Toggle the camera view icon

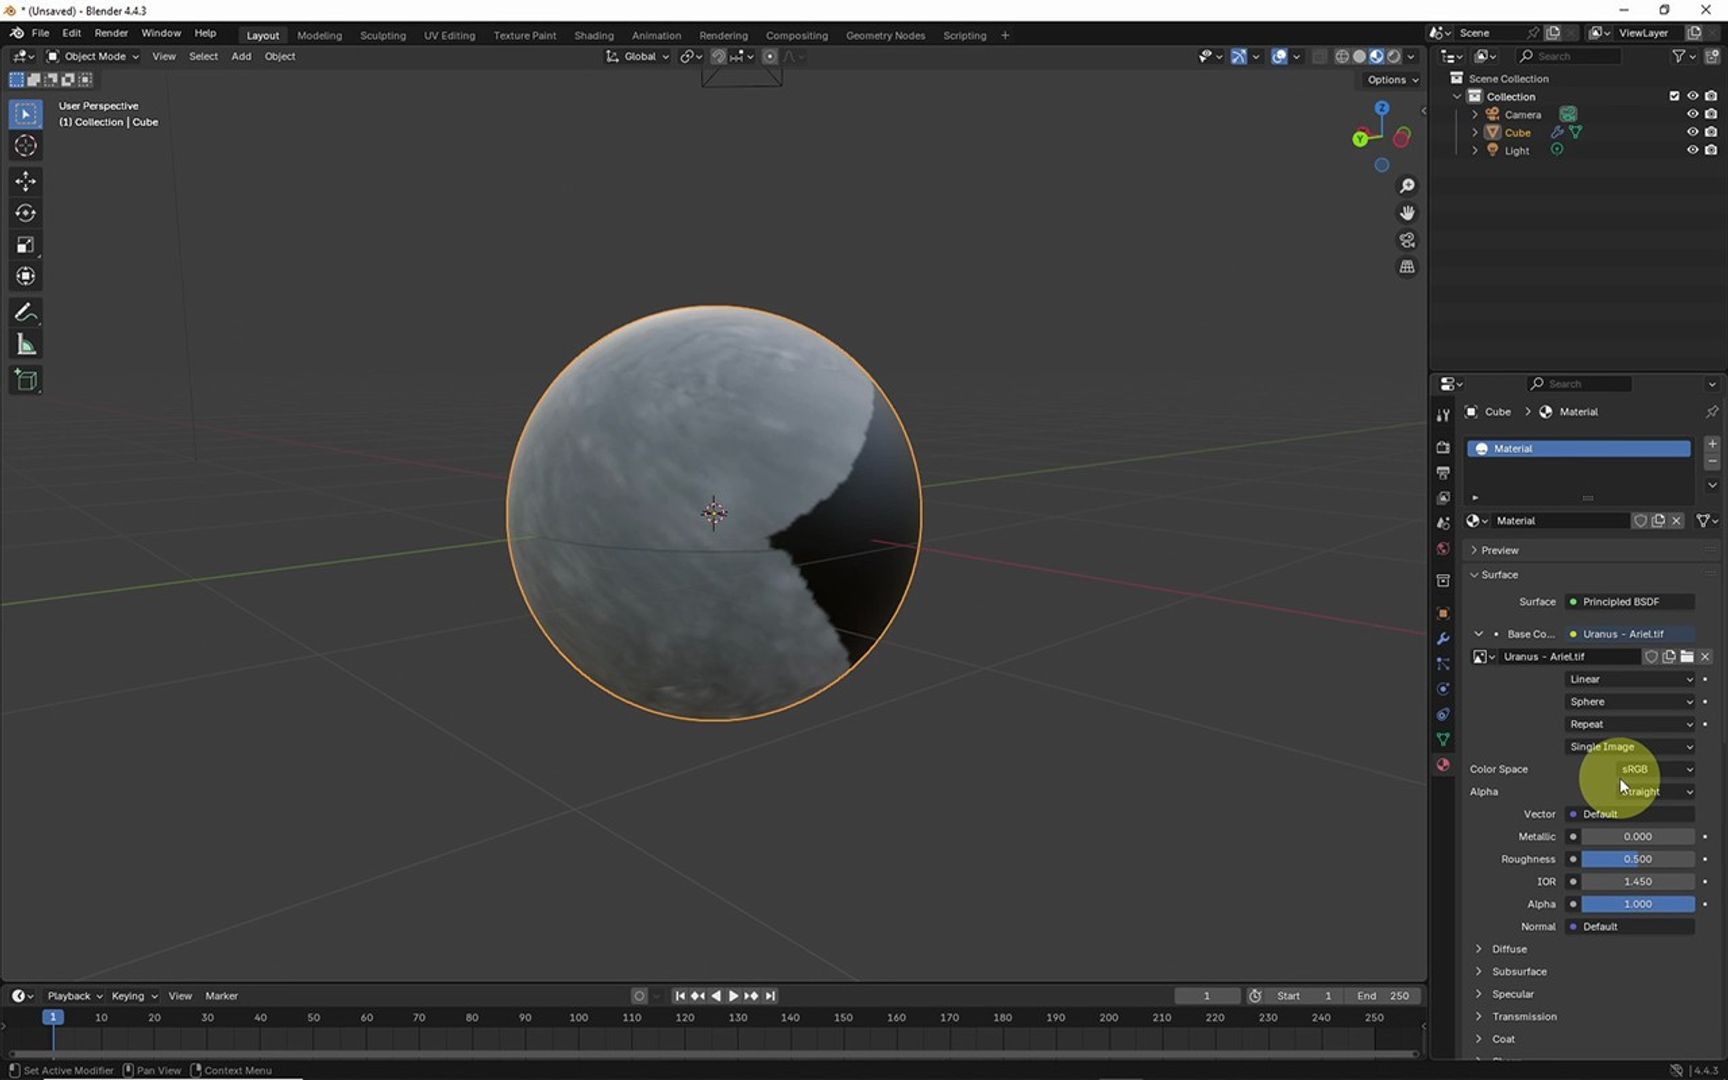(x=1407, y=240)
